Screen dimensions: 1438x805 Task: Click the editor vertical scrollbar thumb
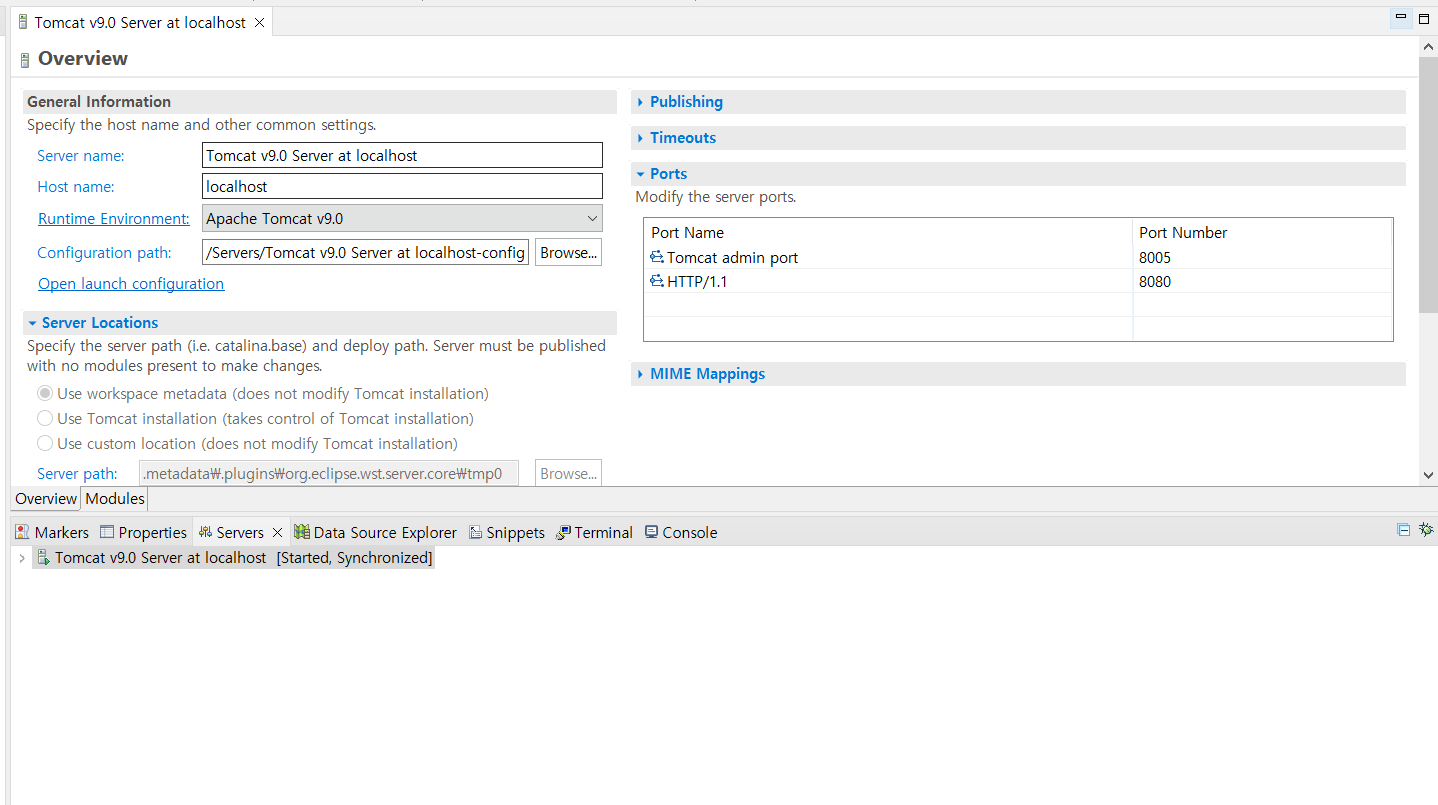pyautogui.click(x=1428, y=184)
